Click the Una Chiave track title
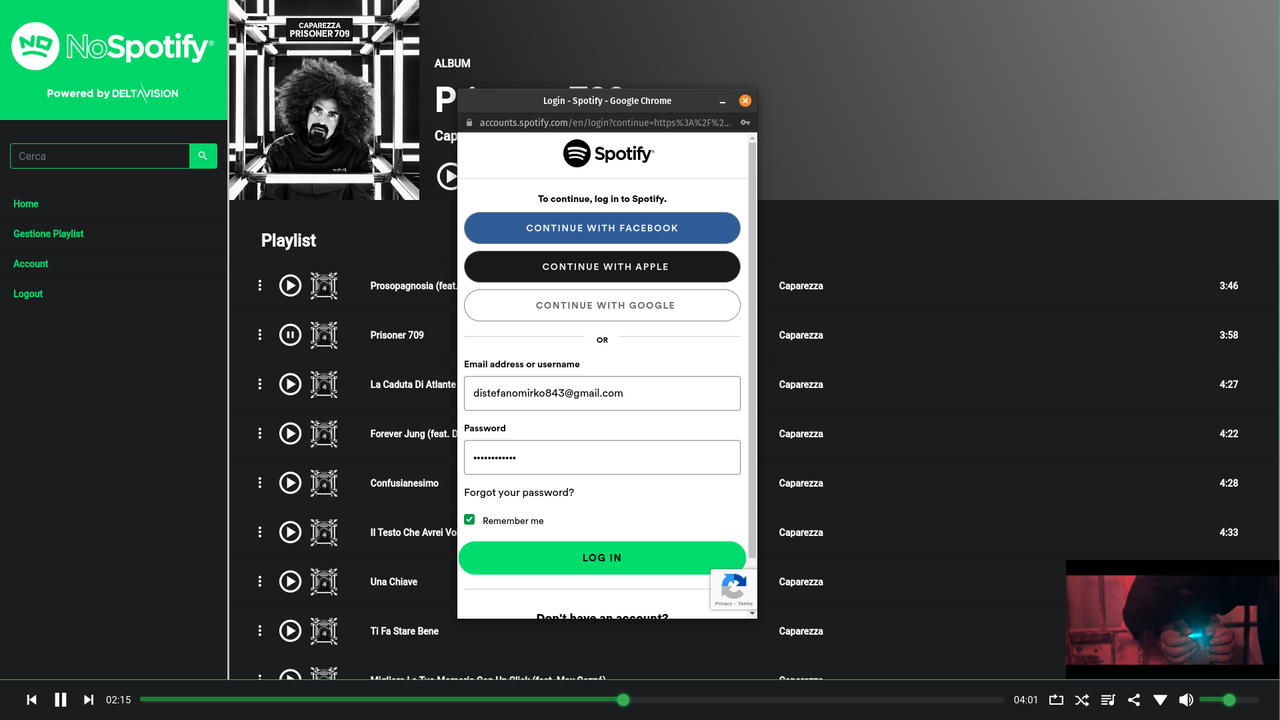The width and height of the screenshot is (1280, 720). pos(394,581)
